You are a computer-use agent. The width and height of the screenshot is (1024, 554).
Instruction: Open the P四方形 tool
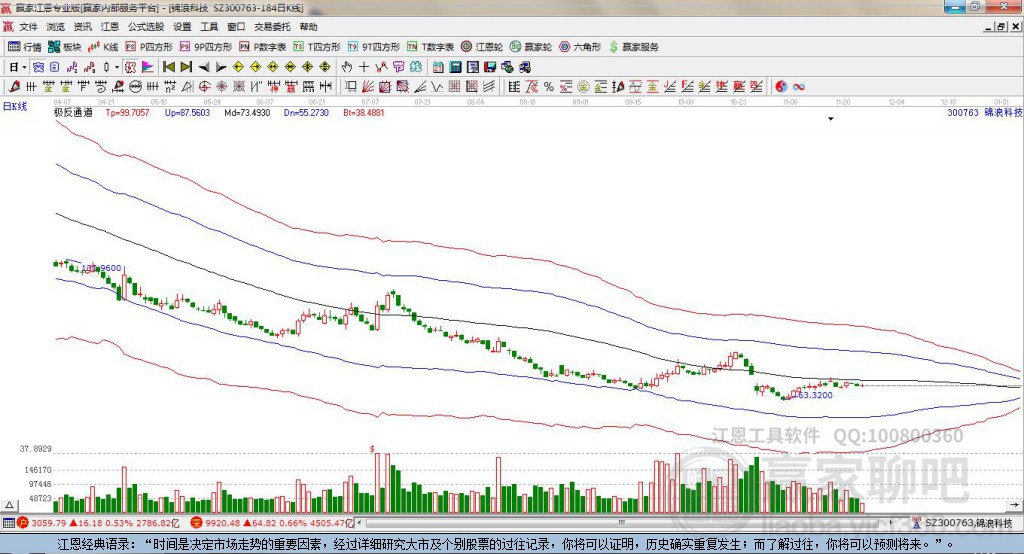tap(149, 47)
